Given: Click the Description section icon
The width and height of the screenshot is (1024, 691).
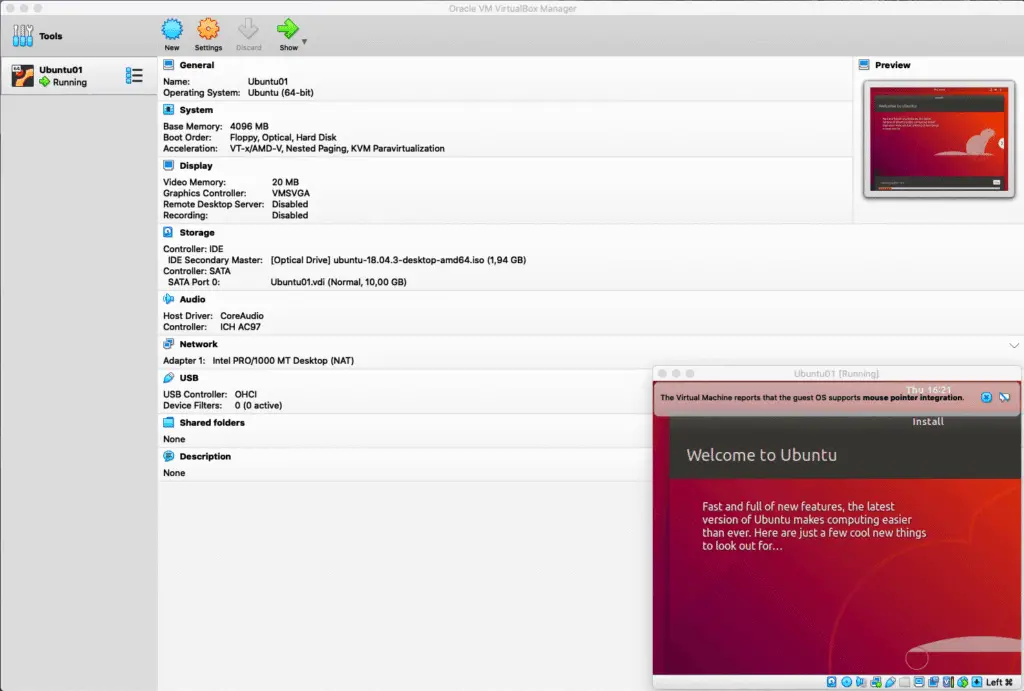Looking at the screenshot, I should (168, 456).
